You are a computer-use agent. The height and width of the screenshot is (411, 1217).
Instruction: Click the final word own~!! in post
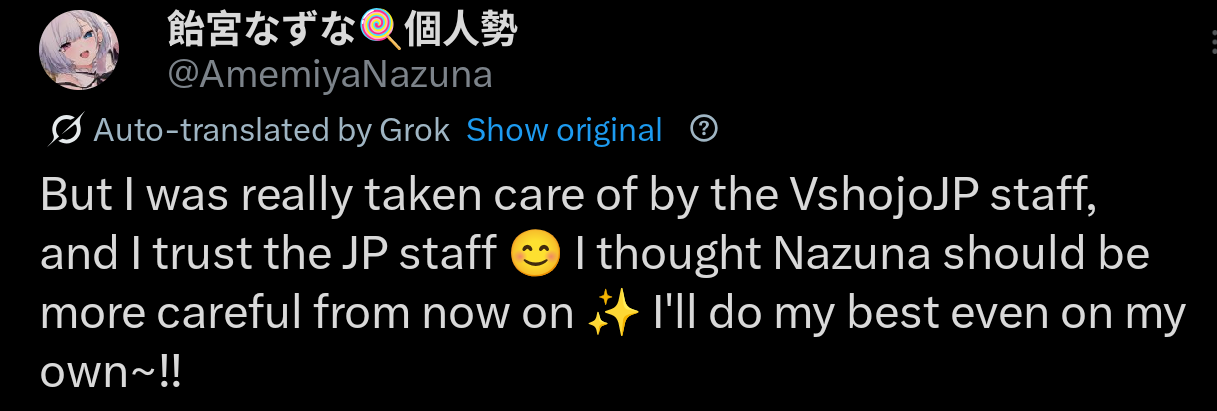[111, 373]
